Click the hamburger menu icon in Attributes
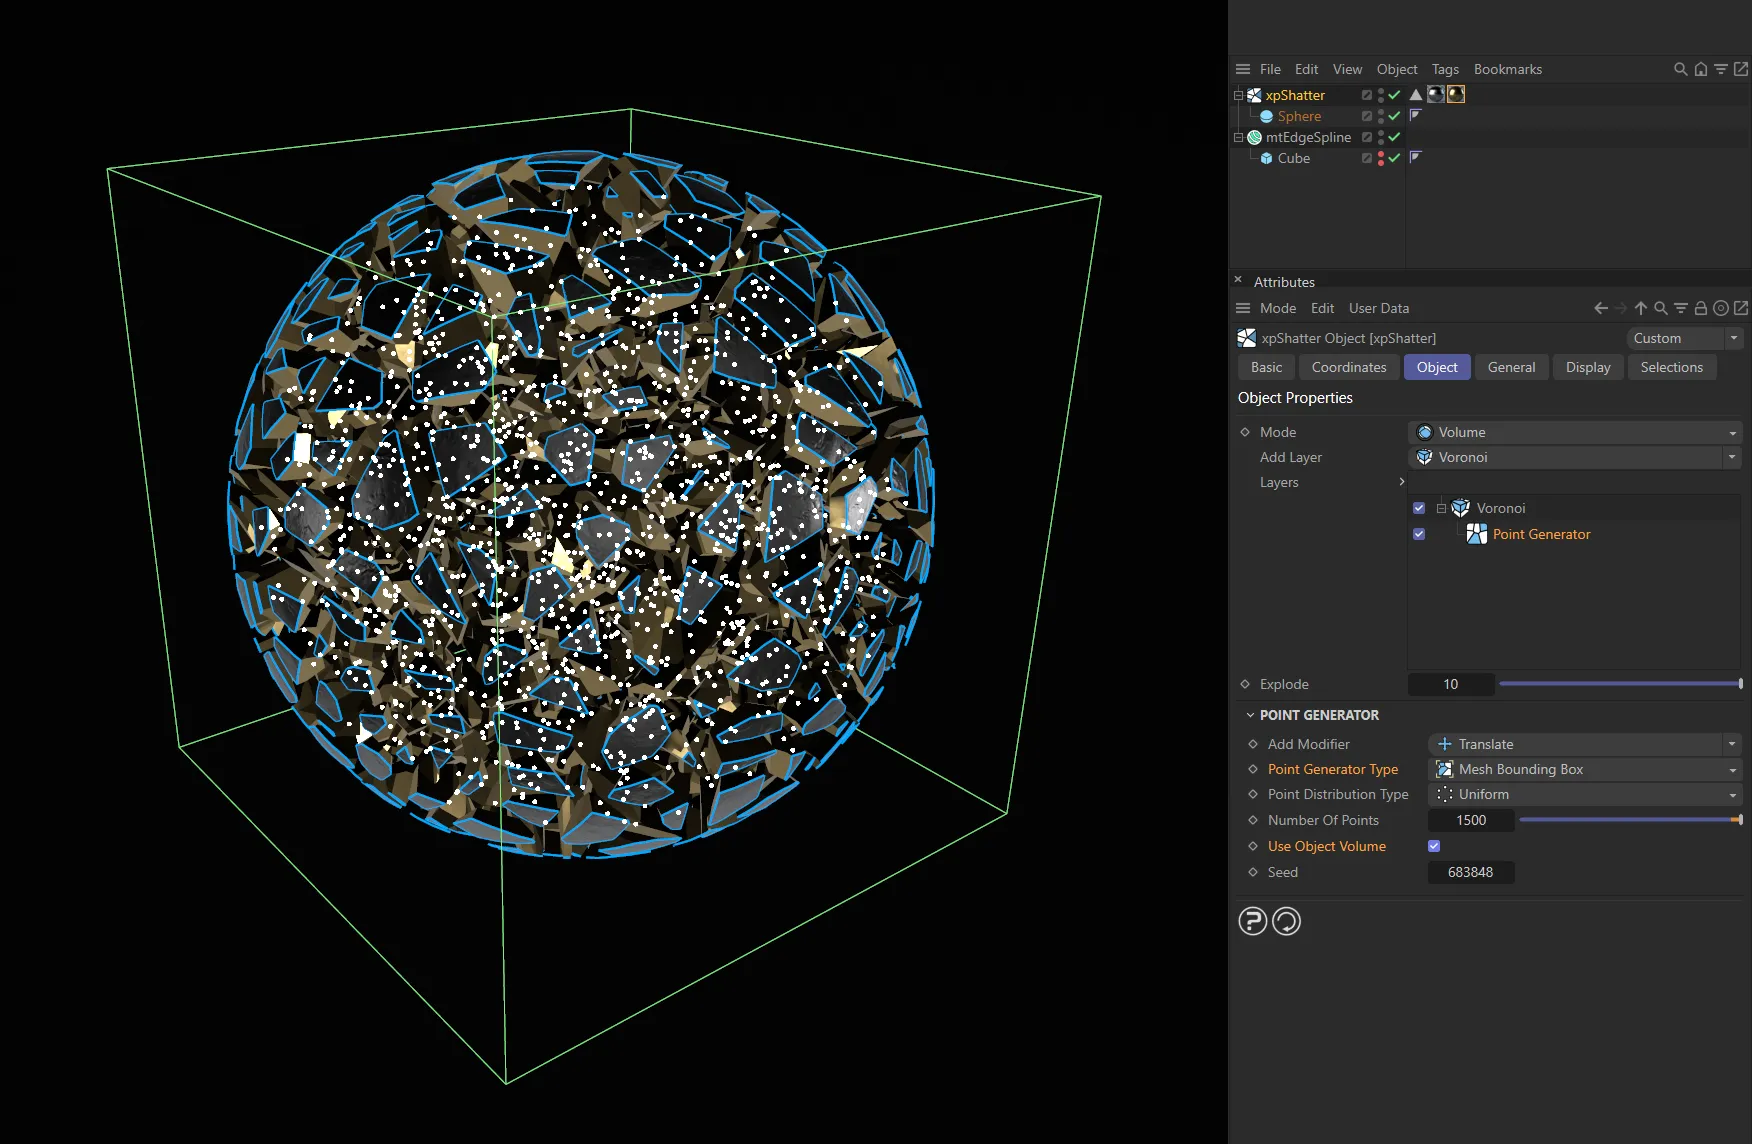Screen dimensions: 1752x1144 pos(1243,308)
